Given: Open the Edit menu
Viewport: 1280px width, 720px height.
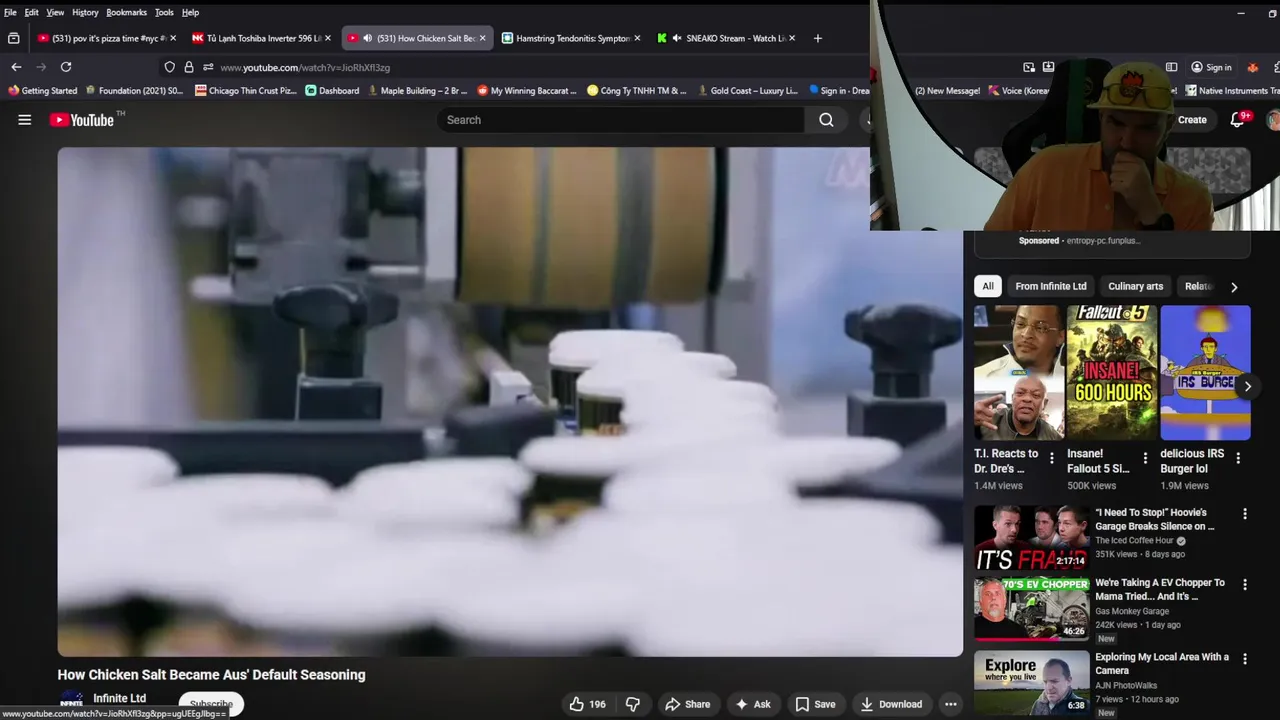Looking at the screenshot, I should 32,12.
